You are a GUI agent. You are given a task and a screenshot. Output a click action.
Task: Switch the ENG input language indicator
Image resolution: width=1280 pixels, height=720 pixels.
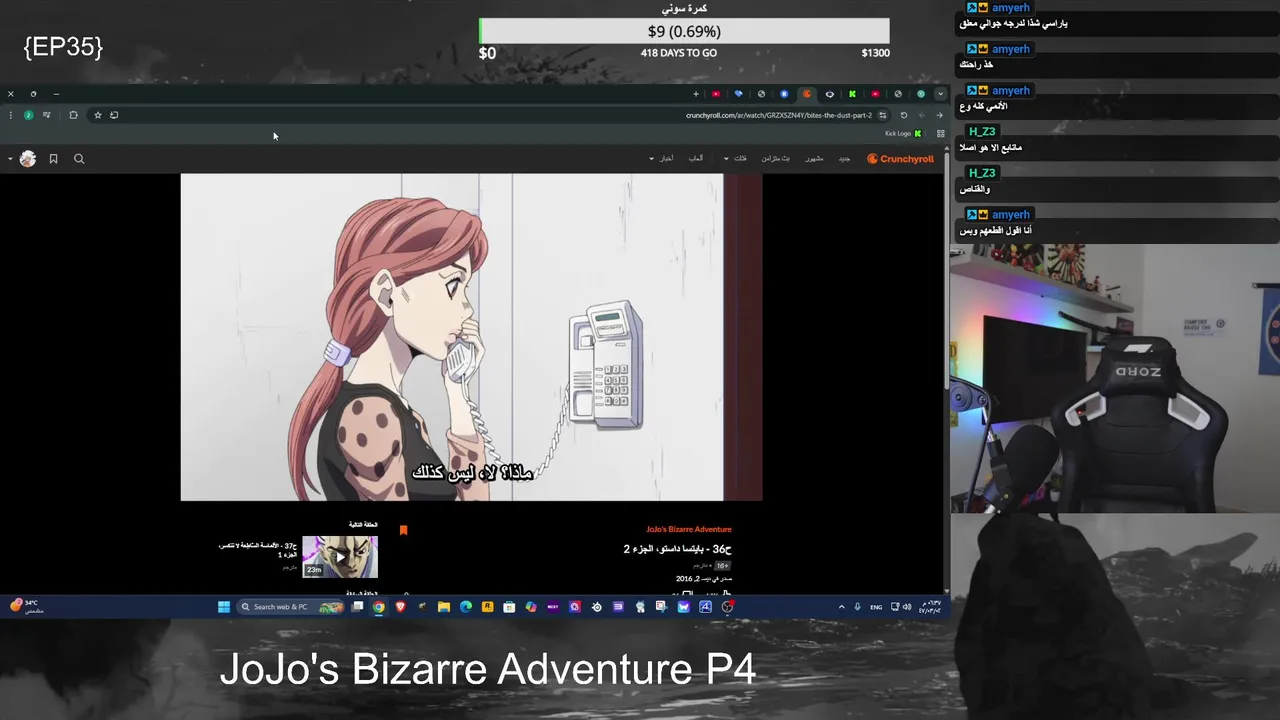(x=876, y=607)
